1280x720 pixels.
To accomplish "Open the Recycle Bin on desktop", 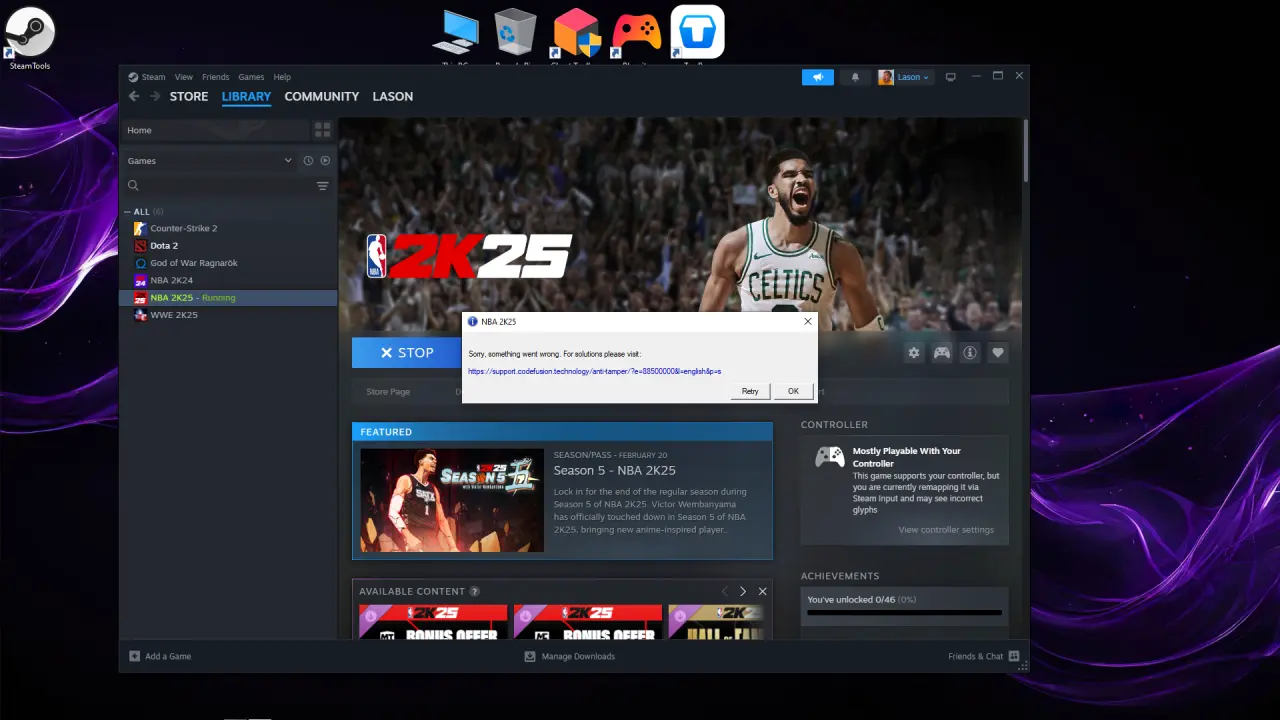I will [x=514, y=32].
